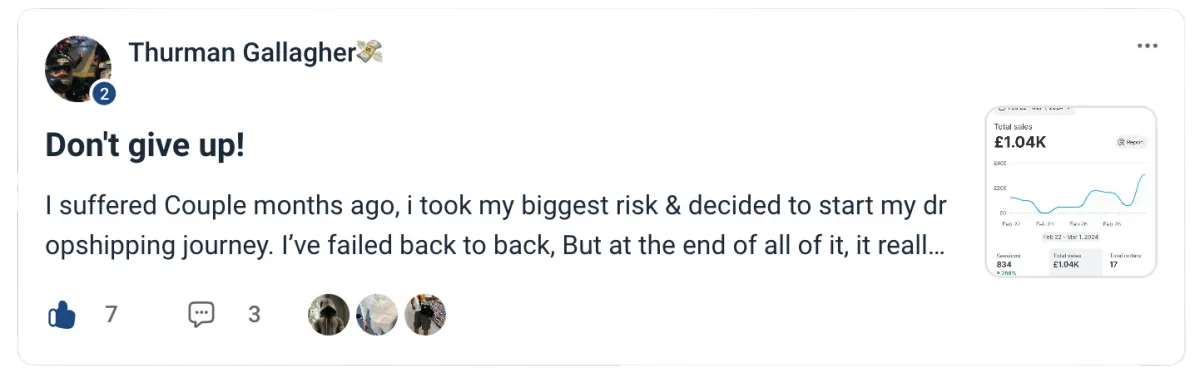Click the level 2 badge on avatar
1200x377 pixels.
(104, 94)
